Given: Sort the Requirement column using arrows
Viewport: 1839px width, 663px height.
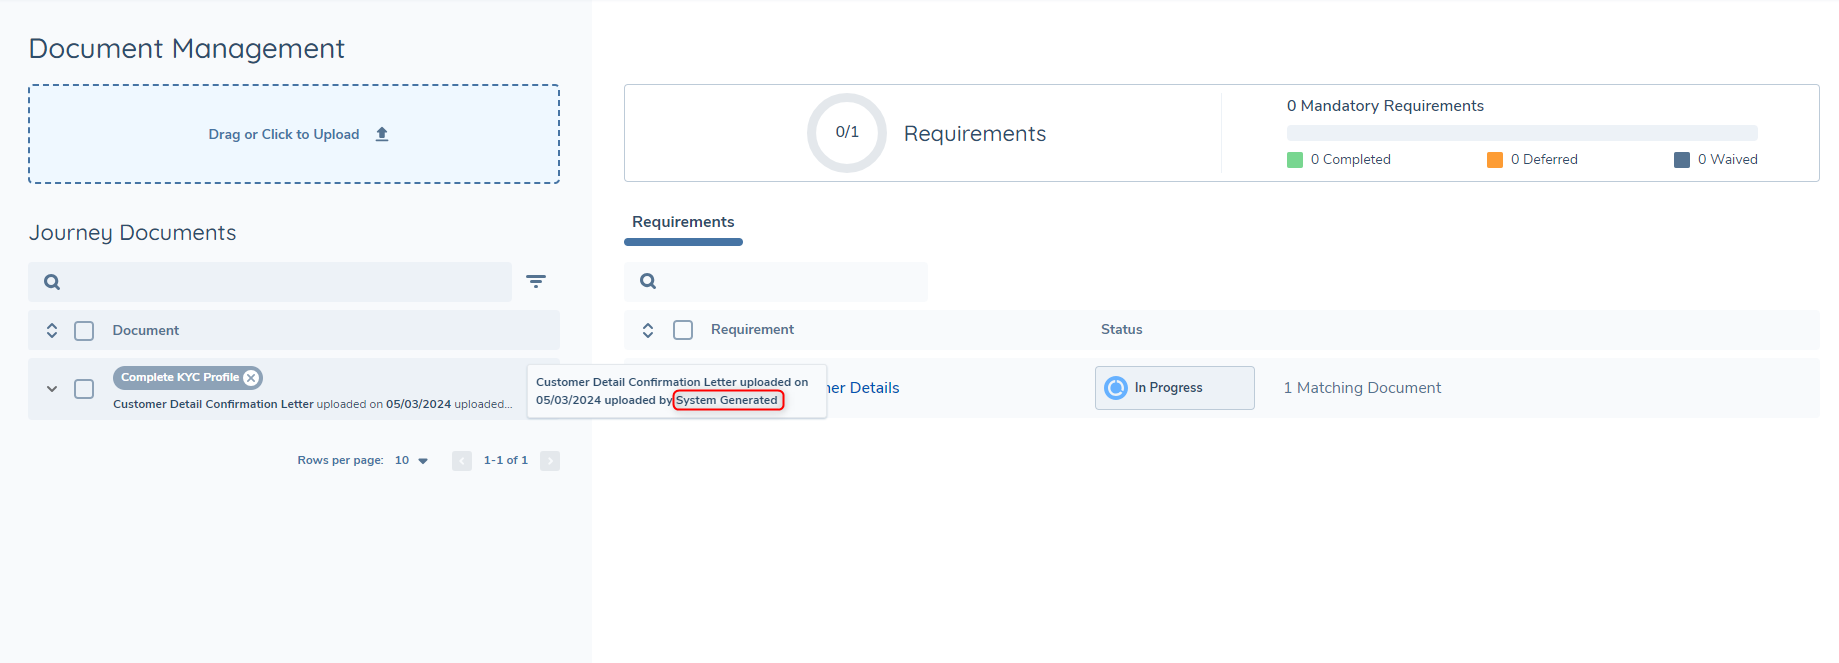Looking at the screenshot, I should pyautogui.click(x=648, y=330).
